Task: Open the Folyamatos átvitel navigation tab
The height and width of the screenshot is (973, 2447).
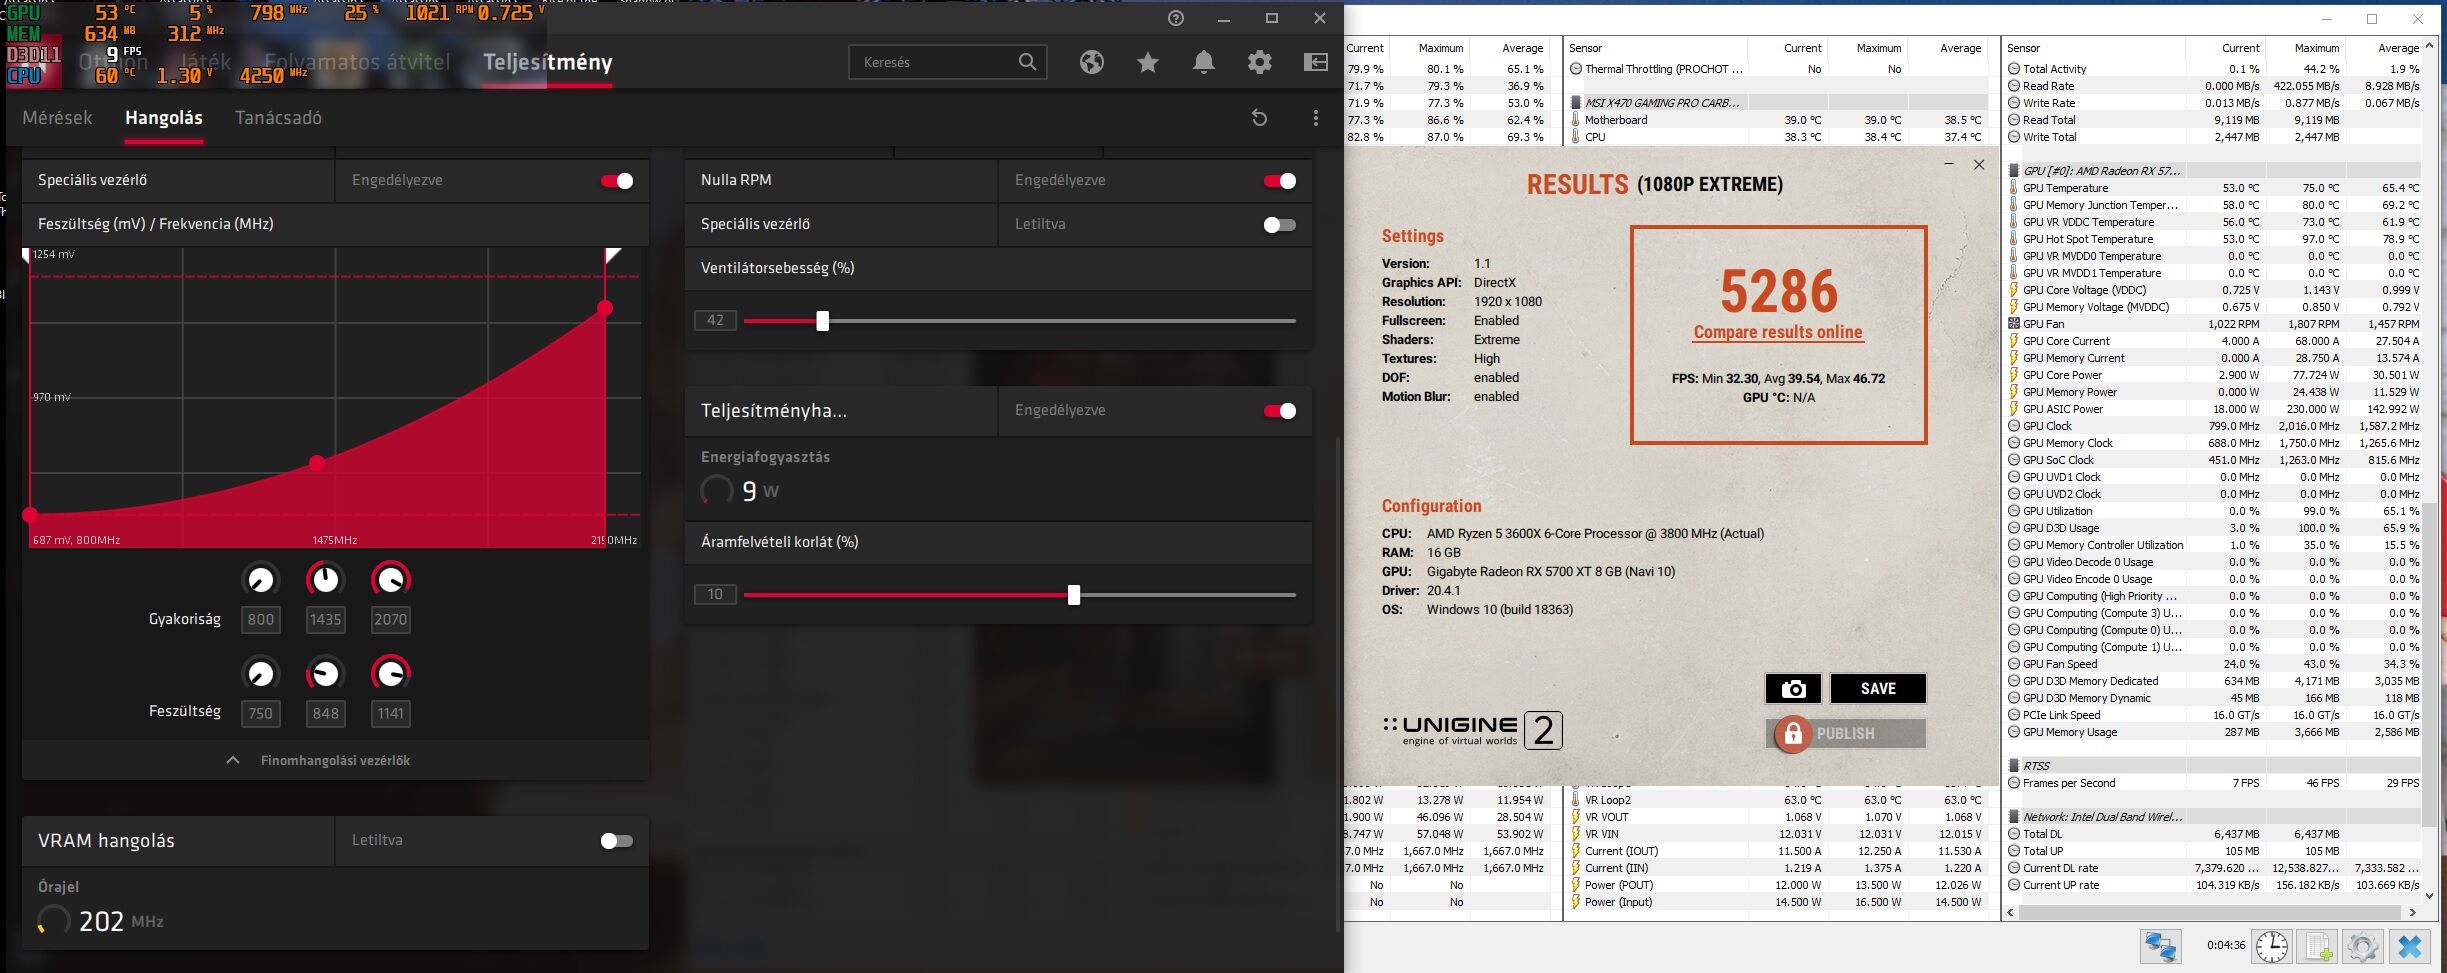Action: click(x=357, y=62)
